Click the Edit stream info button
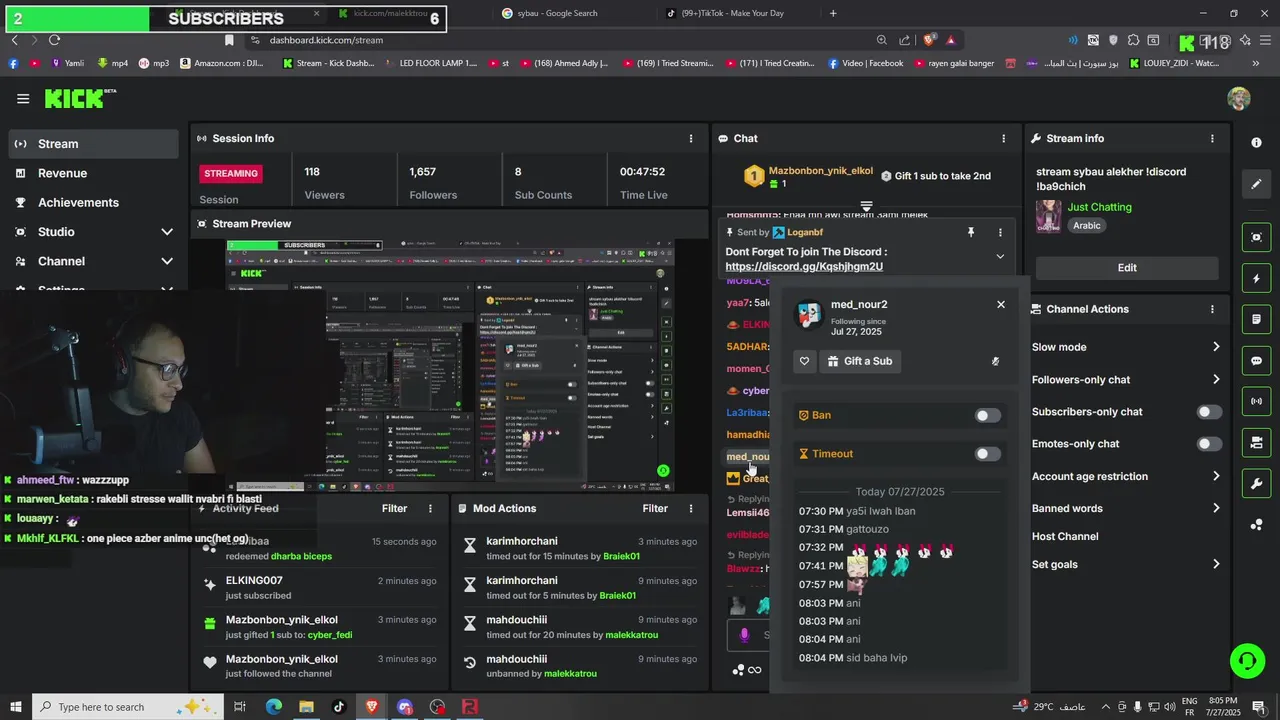This screenshot has height=720, width=1280. pyautogui.click(x=1127, y=267)
